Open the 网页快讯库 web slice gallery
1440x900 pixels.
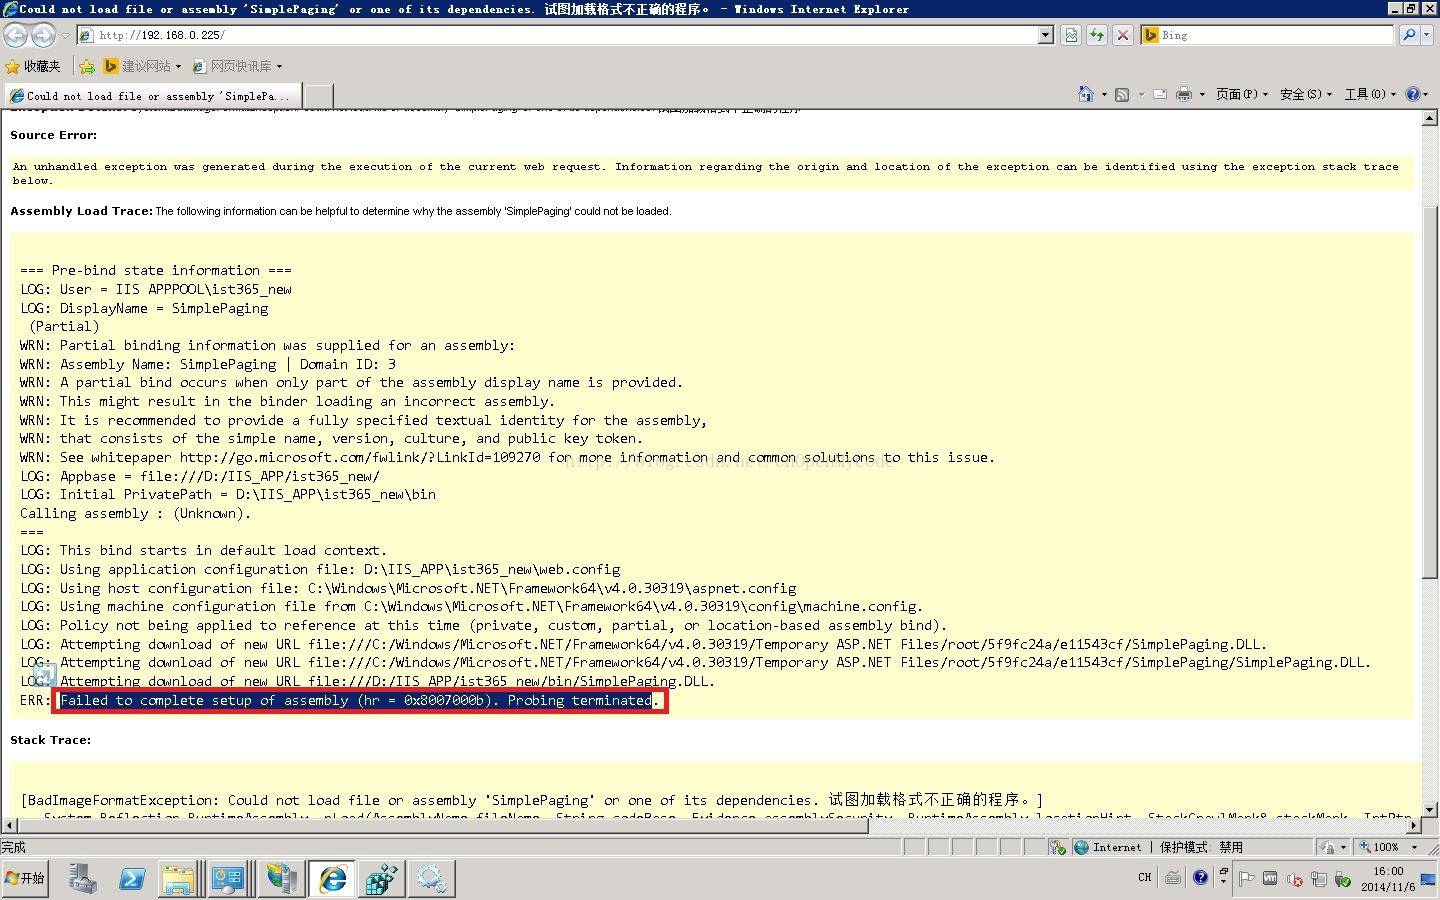[237, 66]
